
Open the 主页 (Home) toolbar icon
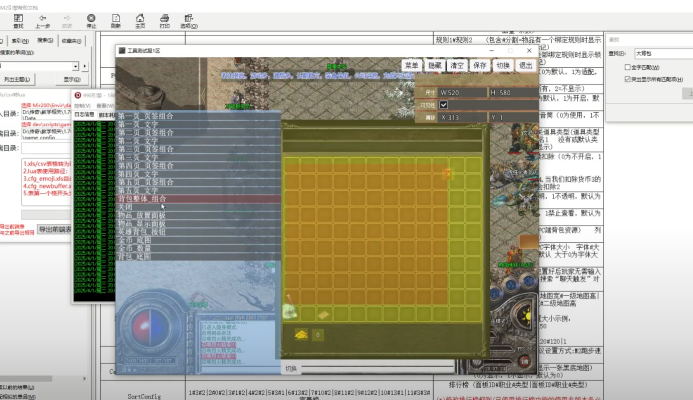click(x=140, y=16)
